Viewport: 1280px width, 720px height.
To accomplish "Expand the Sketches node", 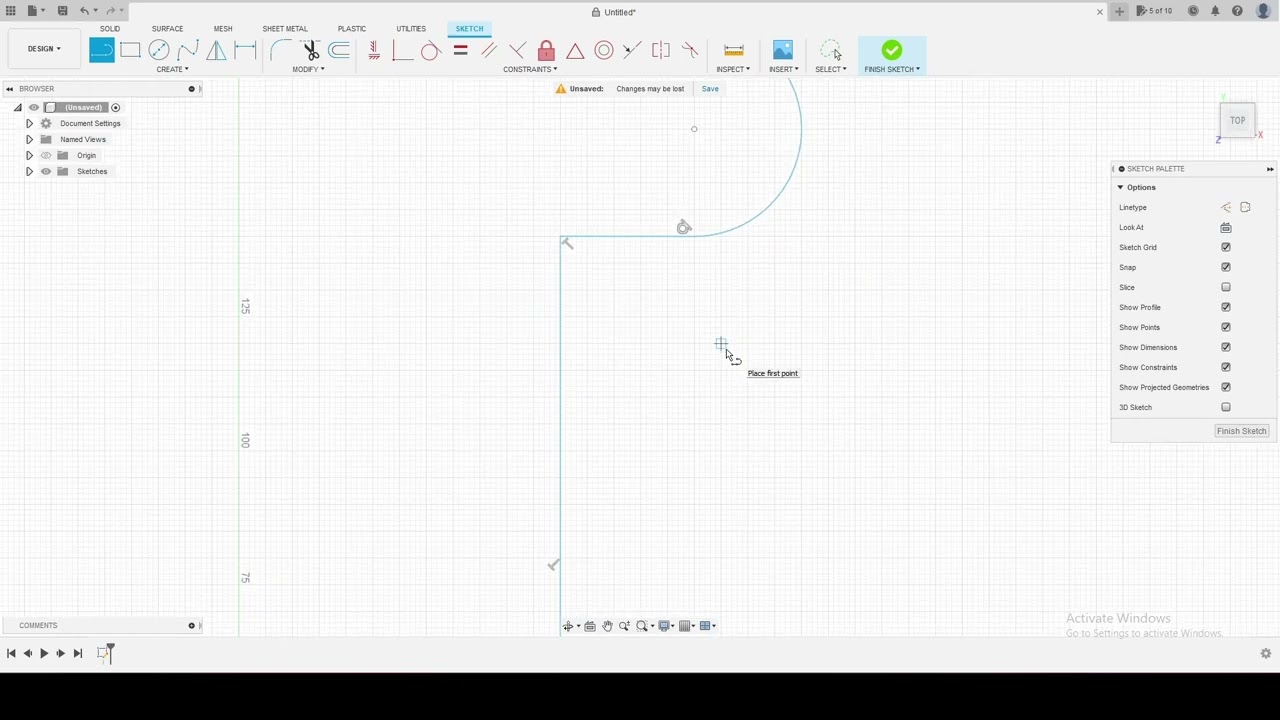I will point(29,171).
